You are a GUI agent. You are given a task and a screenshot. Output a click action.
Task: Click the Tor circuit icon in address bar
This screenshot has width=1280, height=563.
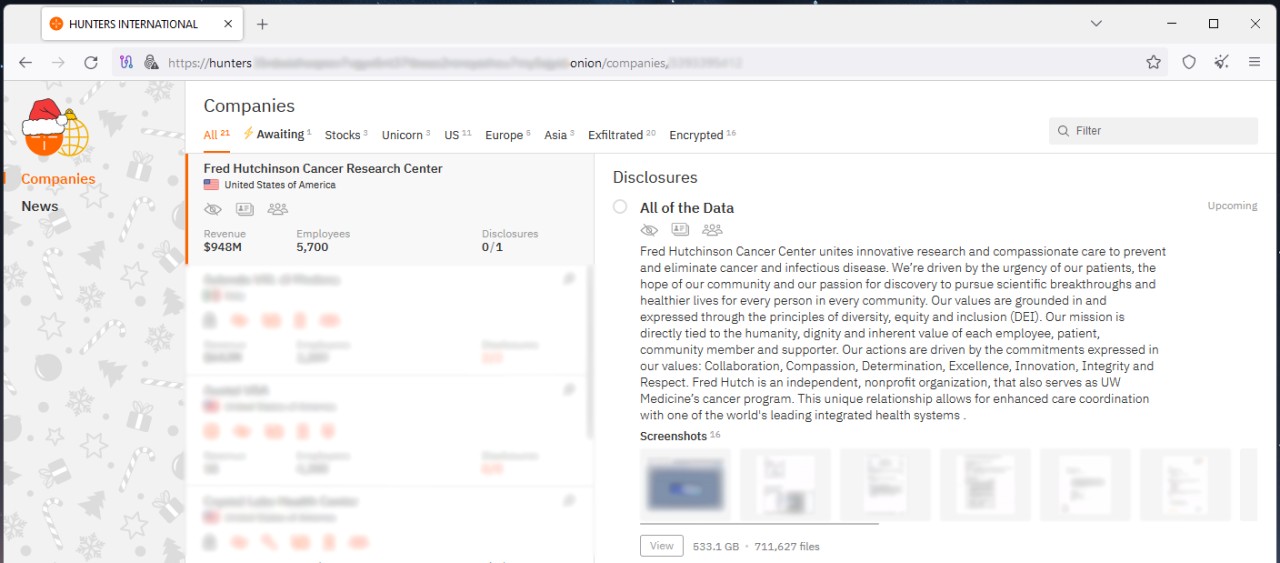126,62
